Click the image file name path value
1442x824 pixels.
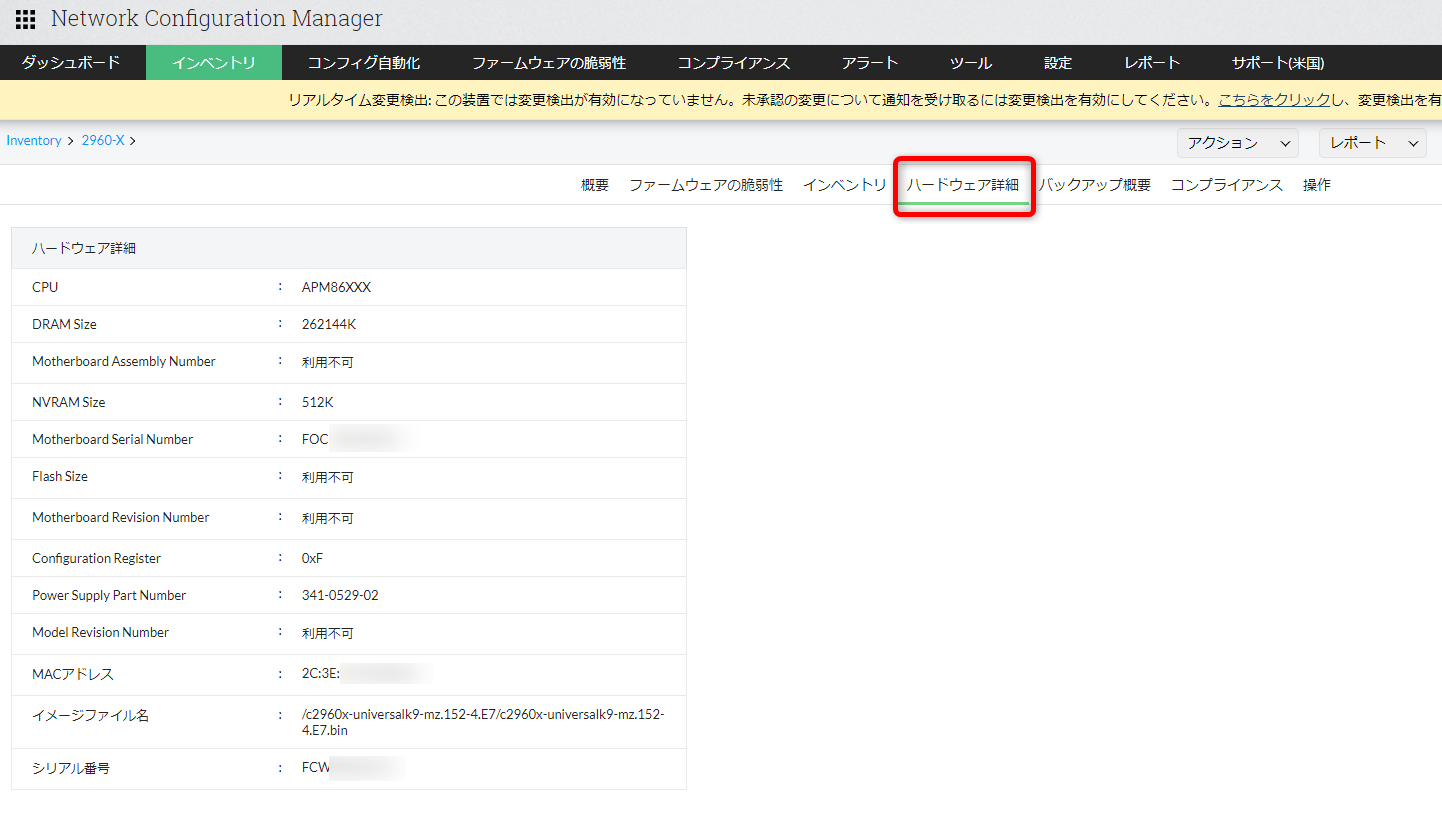point(483,722)
